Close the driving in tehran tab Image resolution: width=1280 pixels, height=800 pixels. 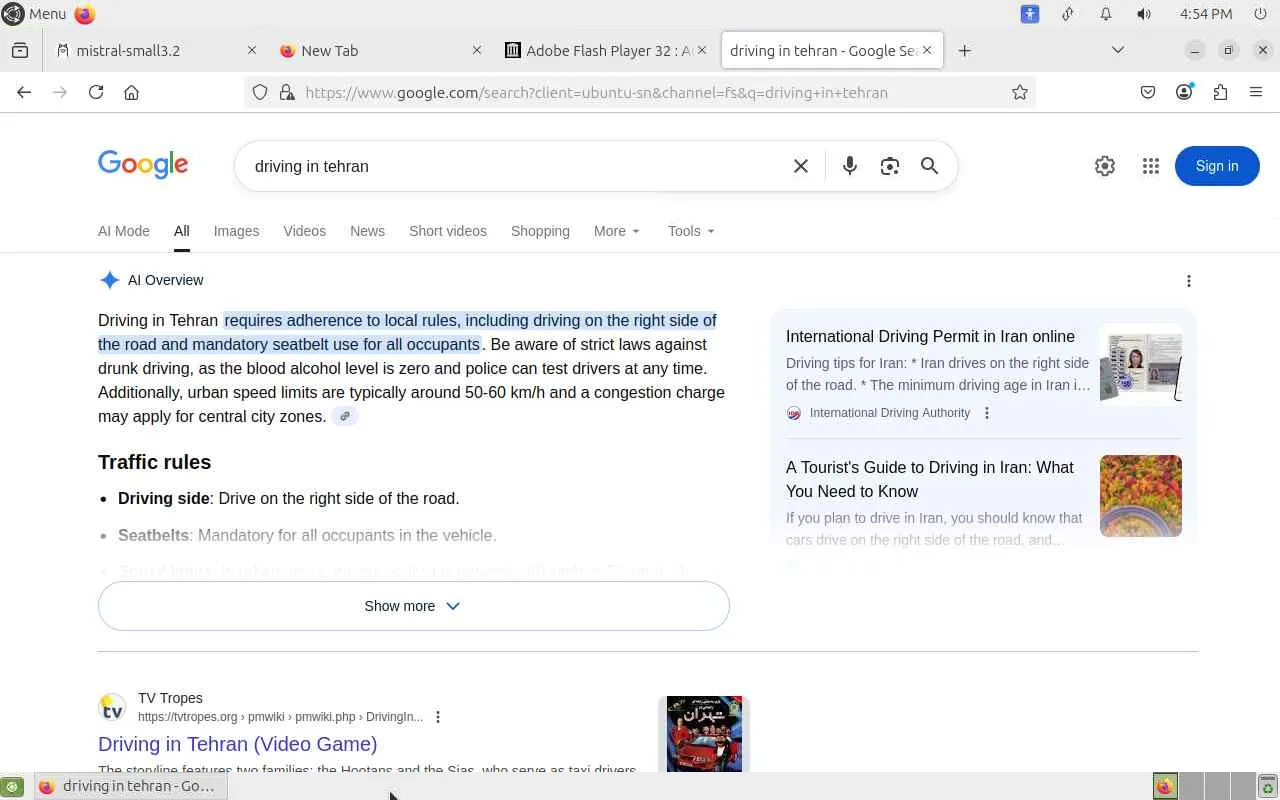tap(927, 50)
